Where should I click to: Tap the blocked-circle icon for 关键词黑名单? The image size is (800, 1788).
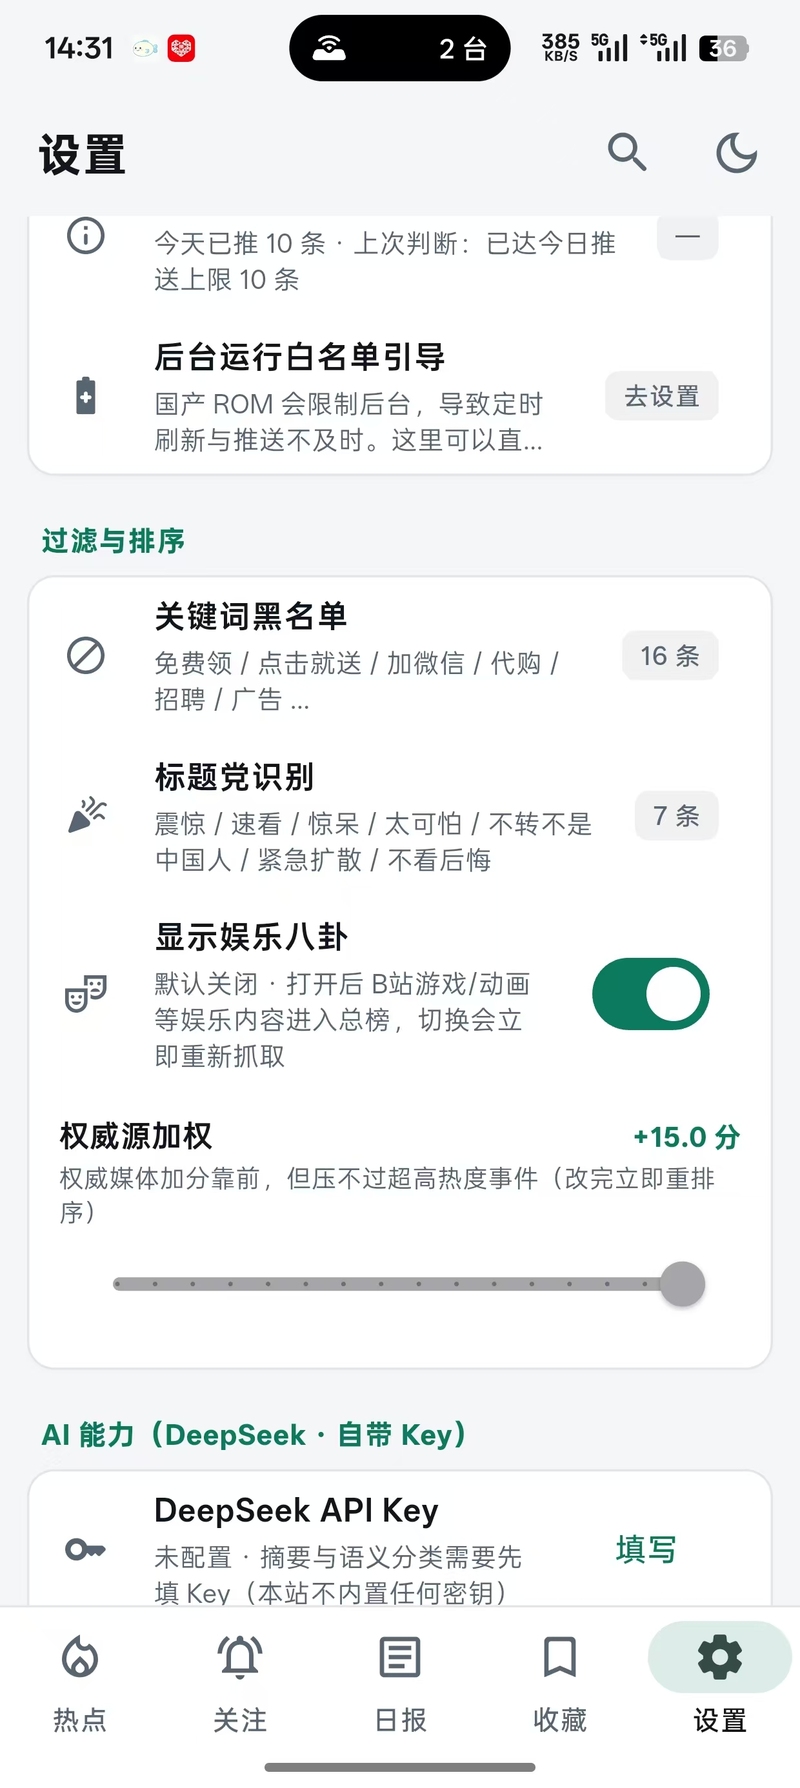[x=86, y=656]
